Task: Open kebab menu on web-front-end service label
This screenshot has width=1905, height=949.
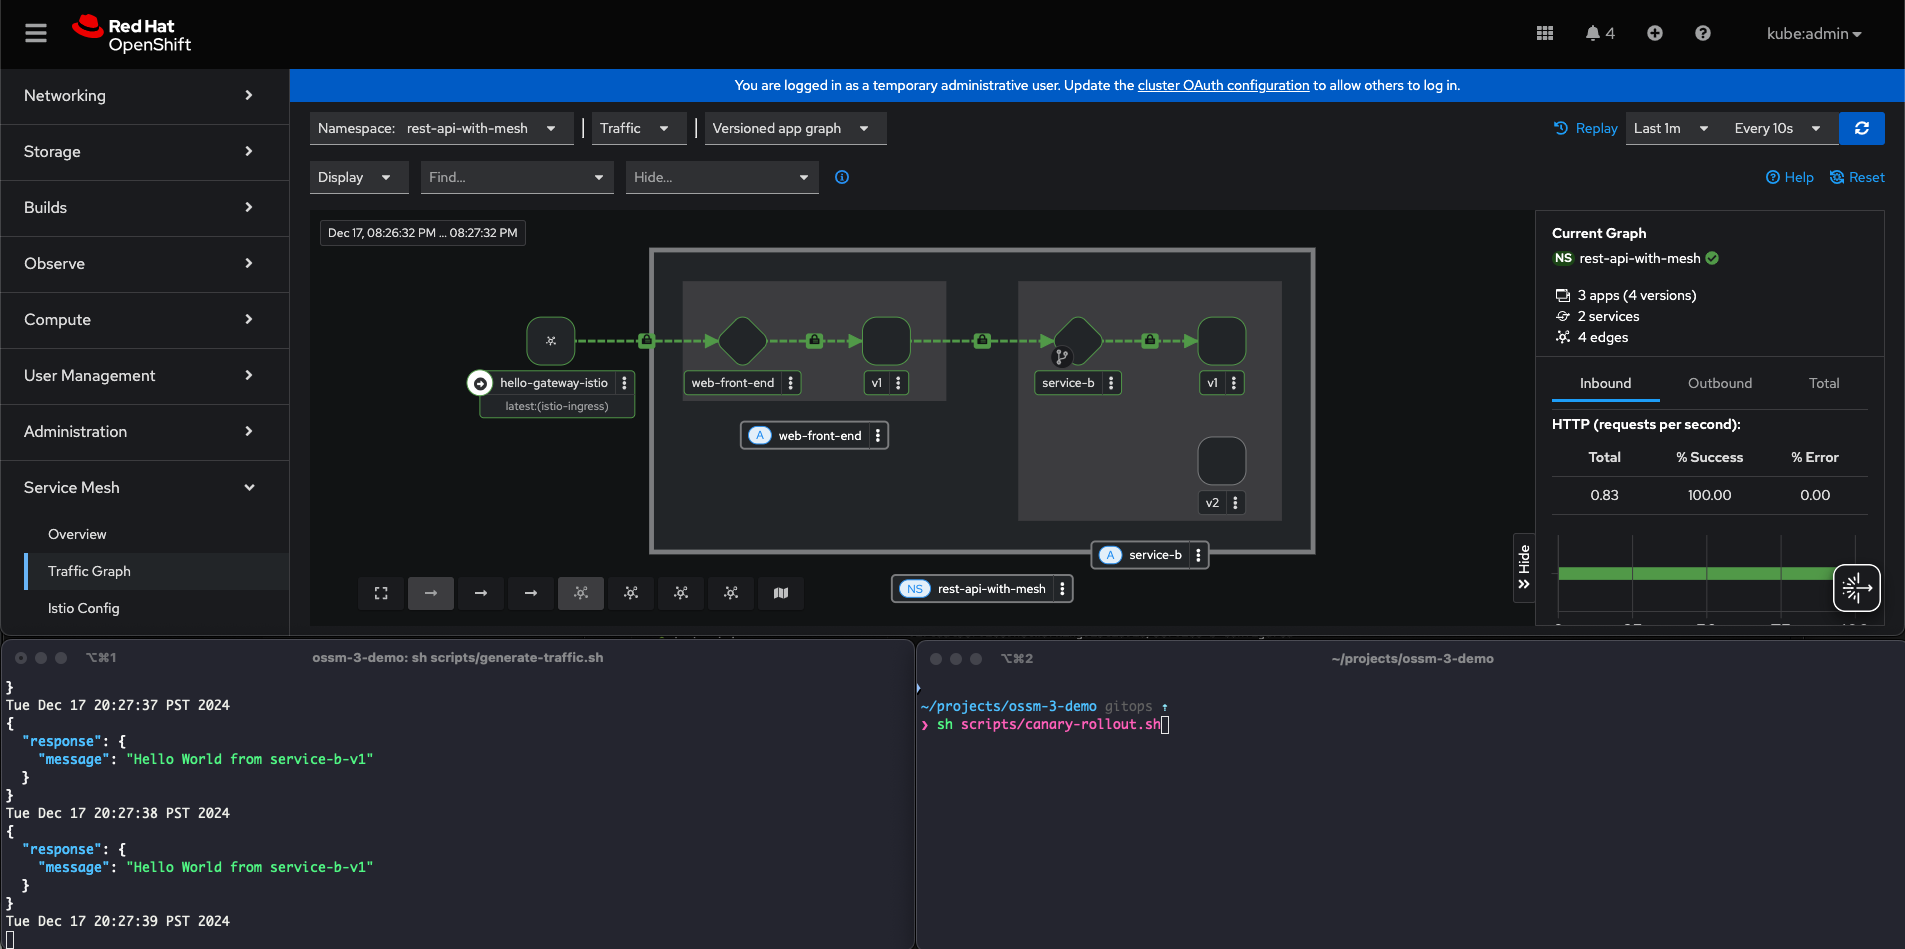Action: coord(791,383)
